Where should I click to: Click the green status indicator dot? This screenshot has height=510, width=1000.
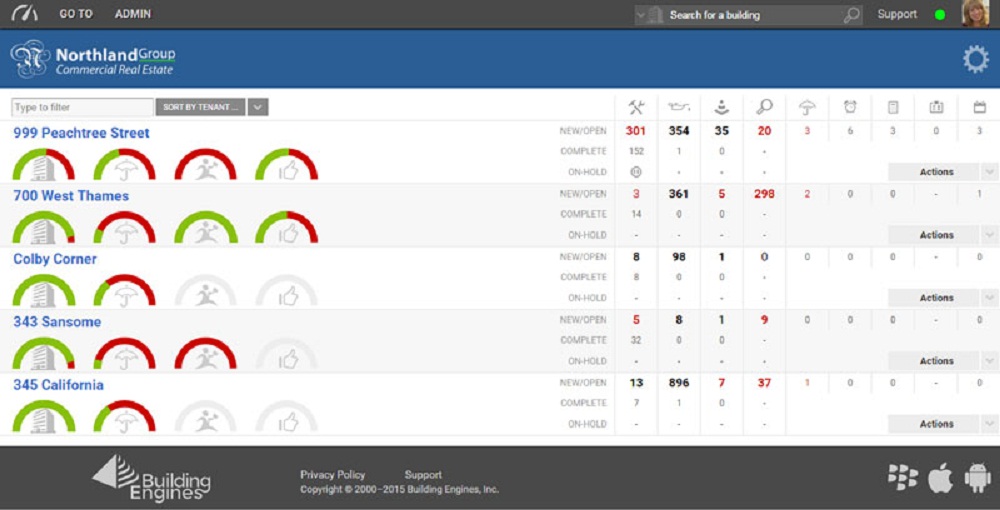click(x=939, y=15)
